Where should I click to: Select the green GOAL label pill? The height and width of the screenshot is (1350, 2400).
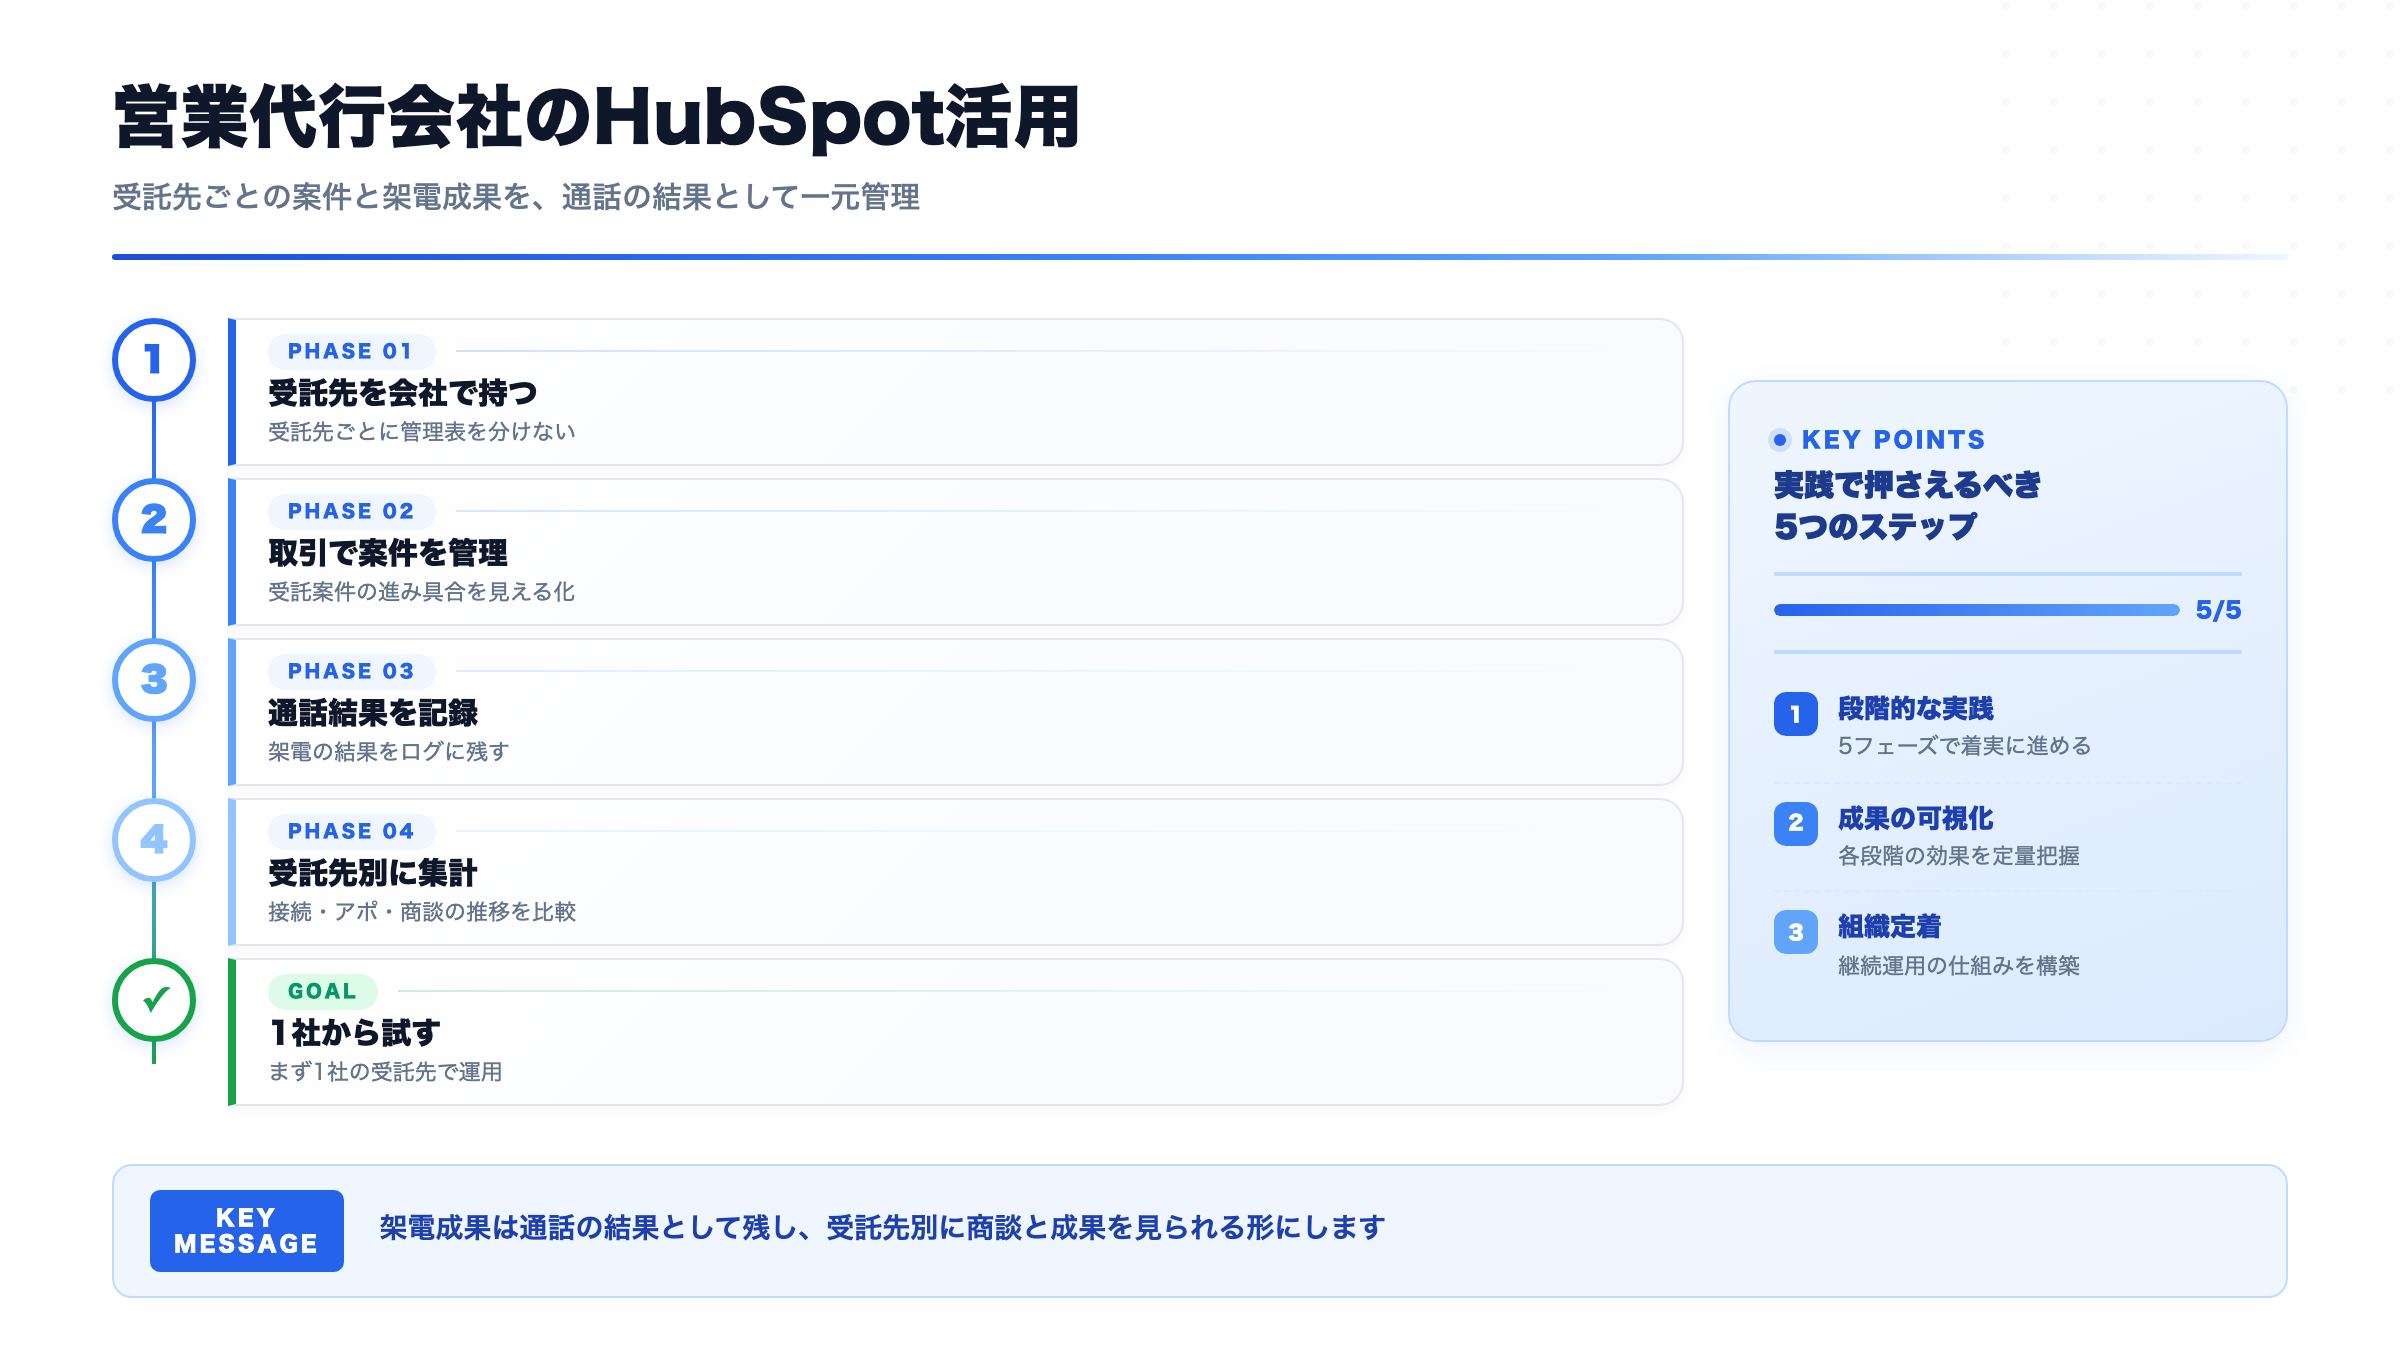322,991
